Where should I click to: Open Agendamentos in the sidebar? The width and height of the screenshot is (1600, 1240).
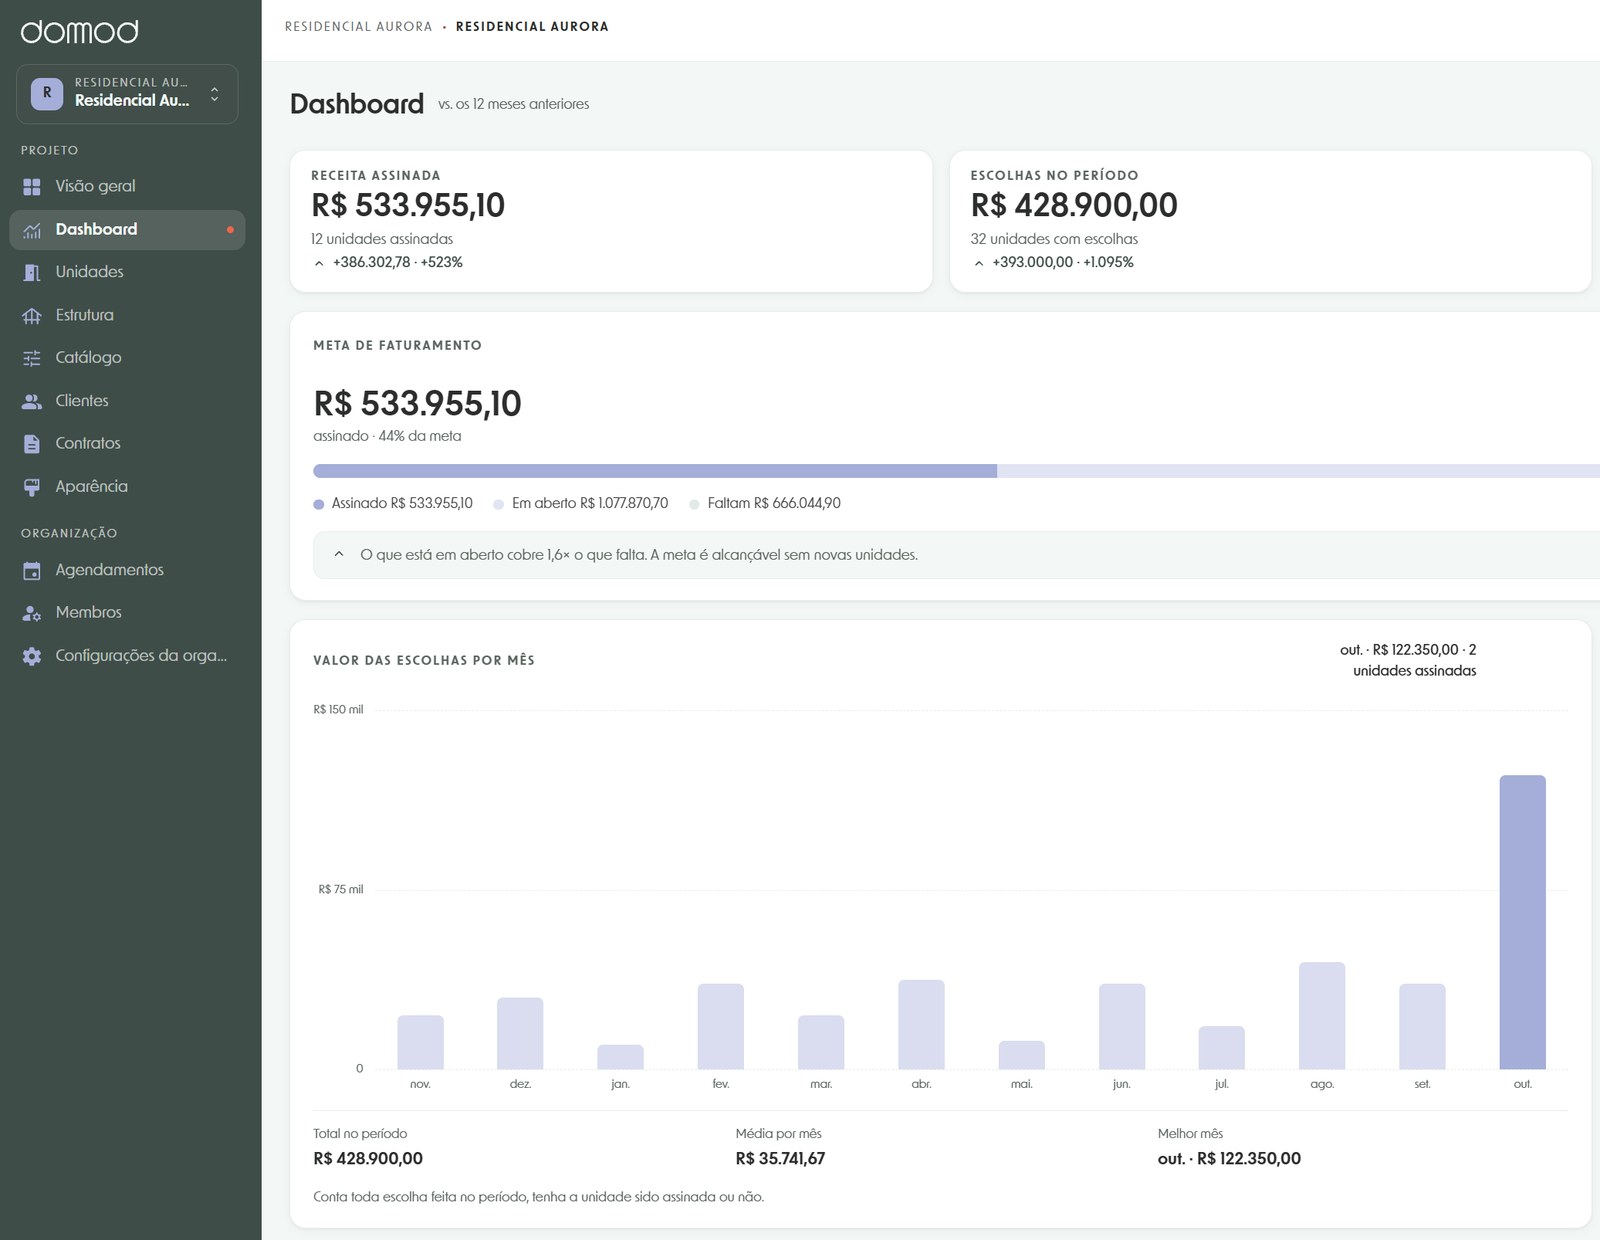[127, 570]
